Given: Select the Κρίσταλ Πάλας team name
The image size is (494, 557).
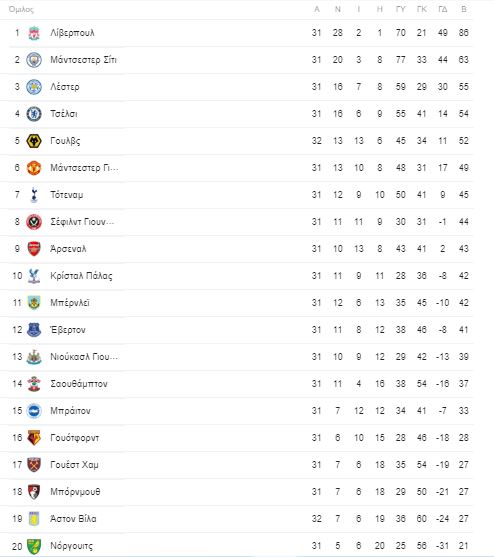Looking at the screenshot, I should point(81,276).
